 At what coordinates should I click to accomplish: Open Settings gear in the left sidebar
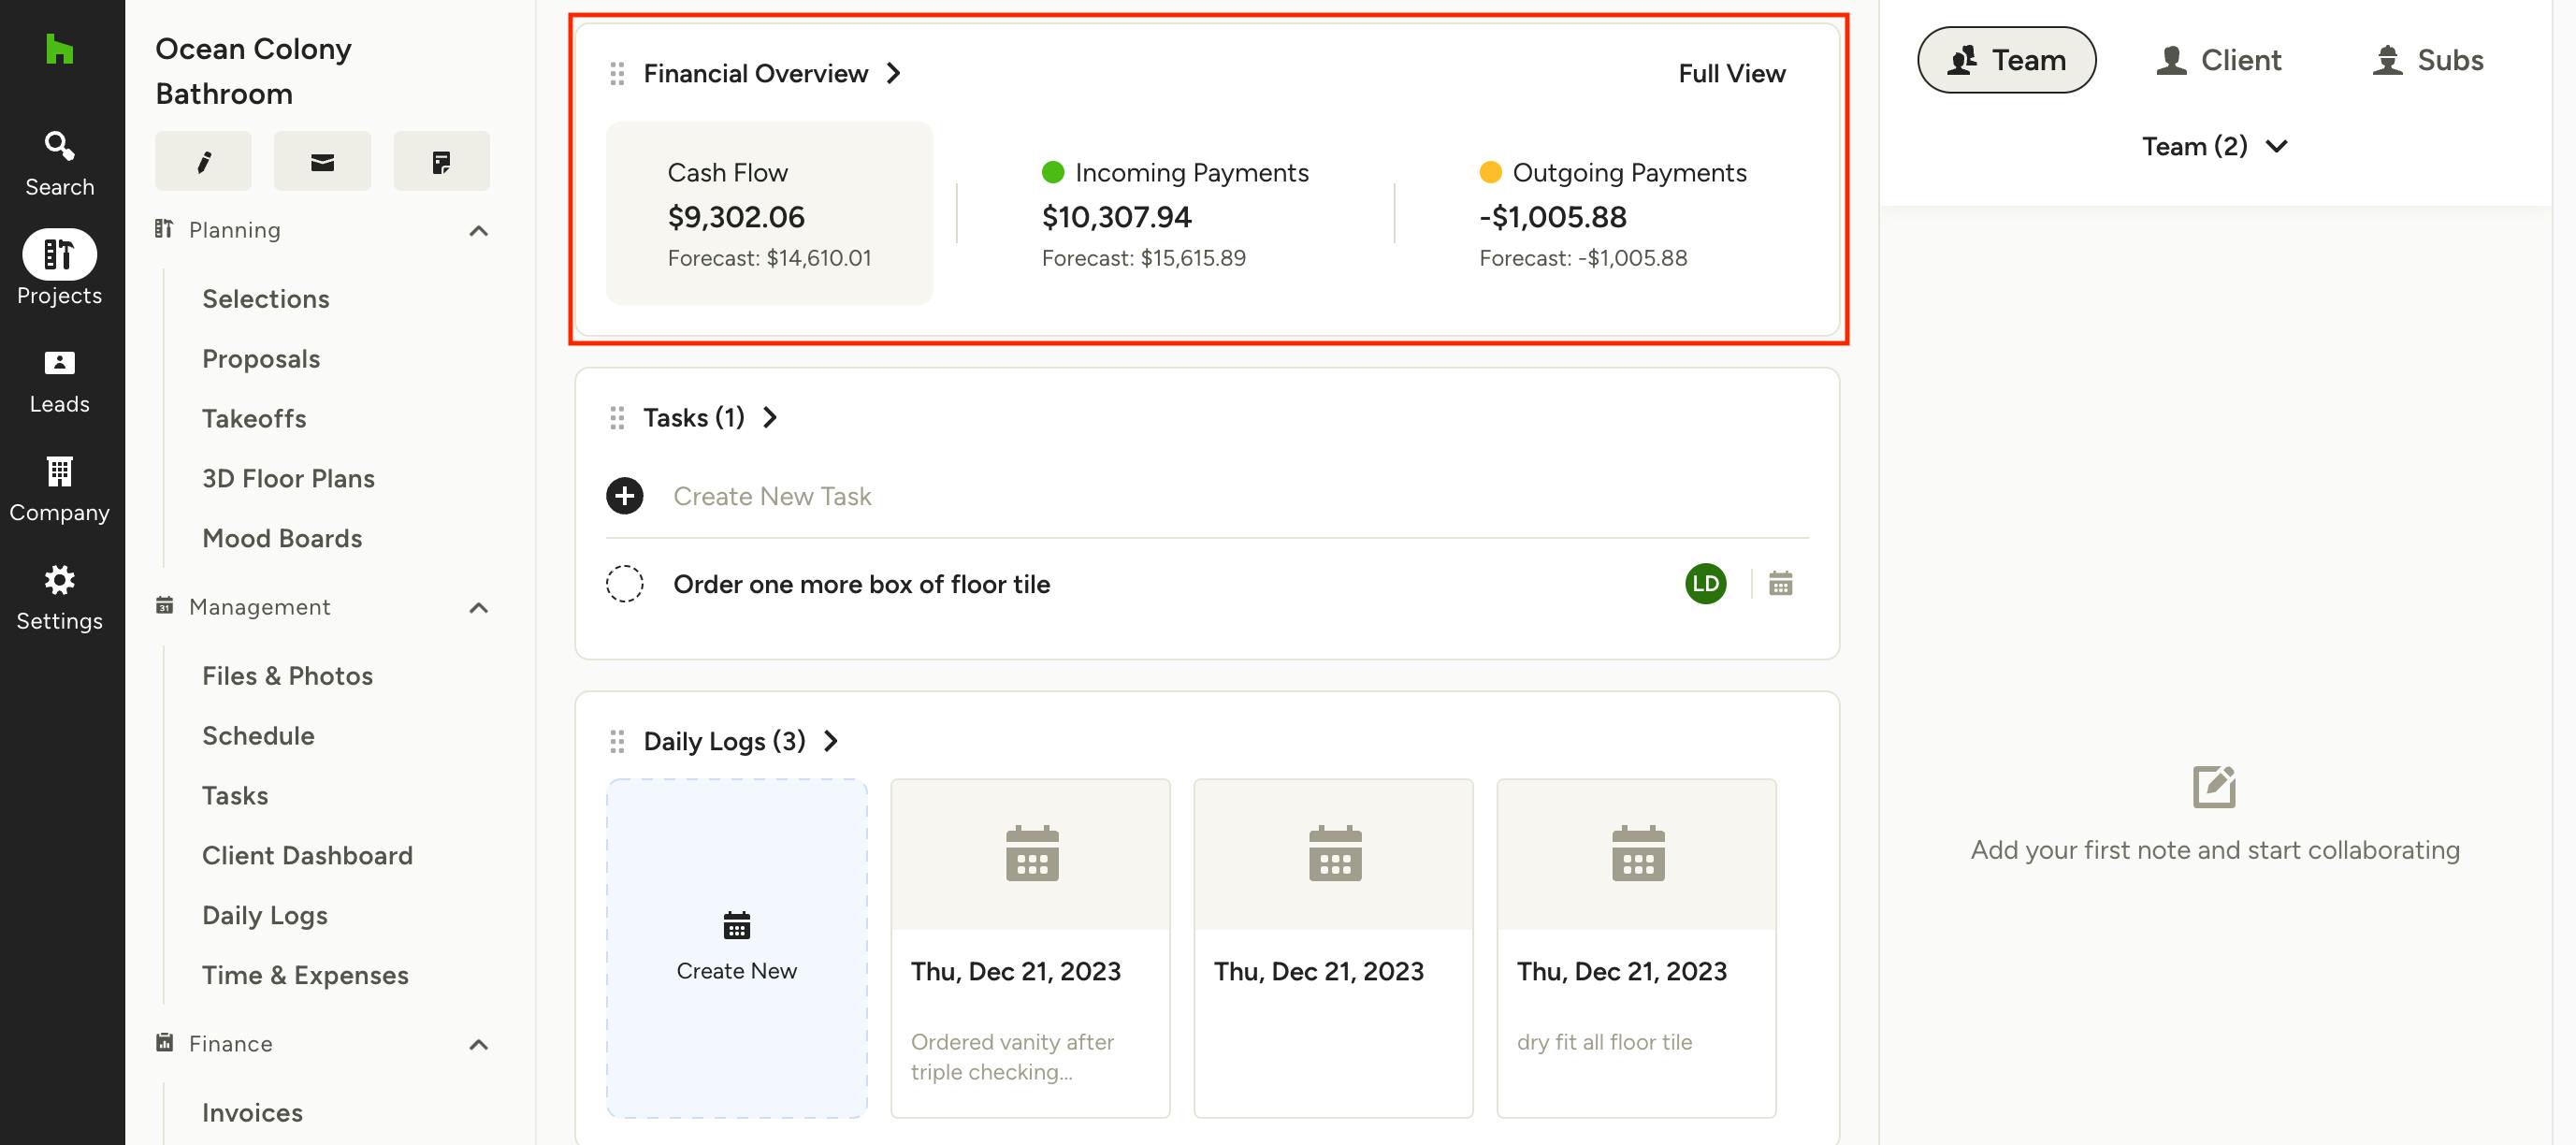[60, 598]
